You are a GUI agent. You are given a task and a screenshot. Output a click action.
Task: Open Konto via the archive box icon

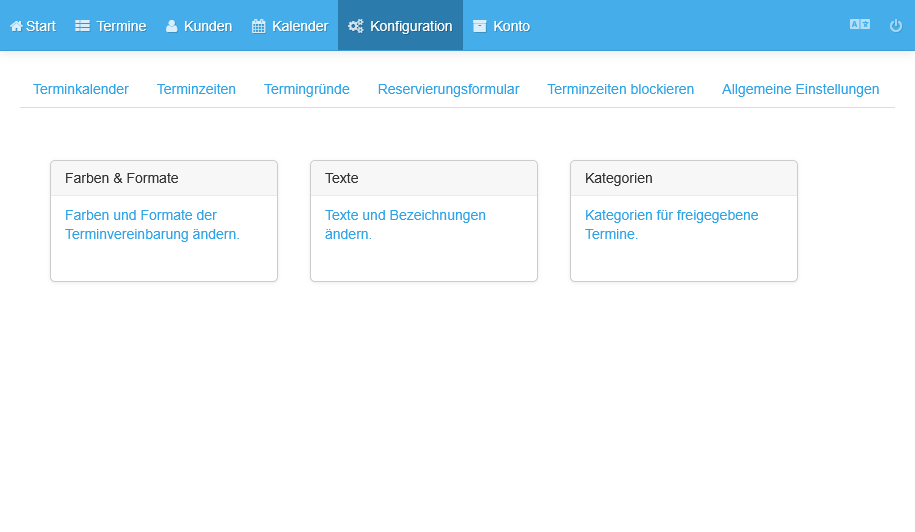coord(480,26)
